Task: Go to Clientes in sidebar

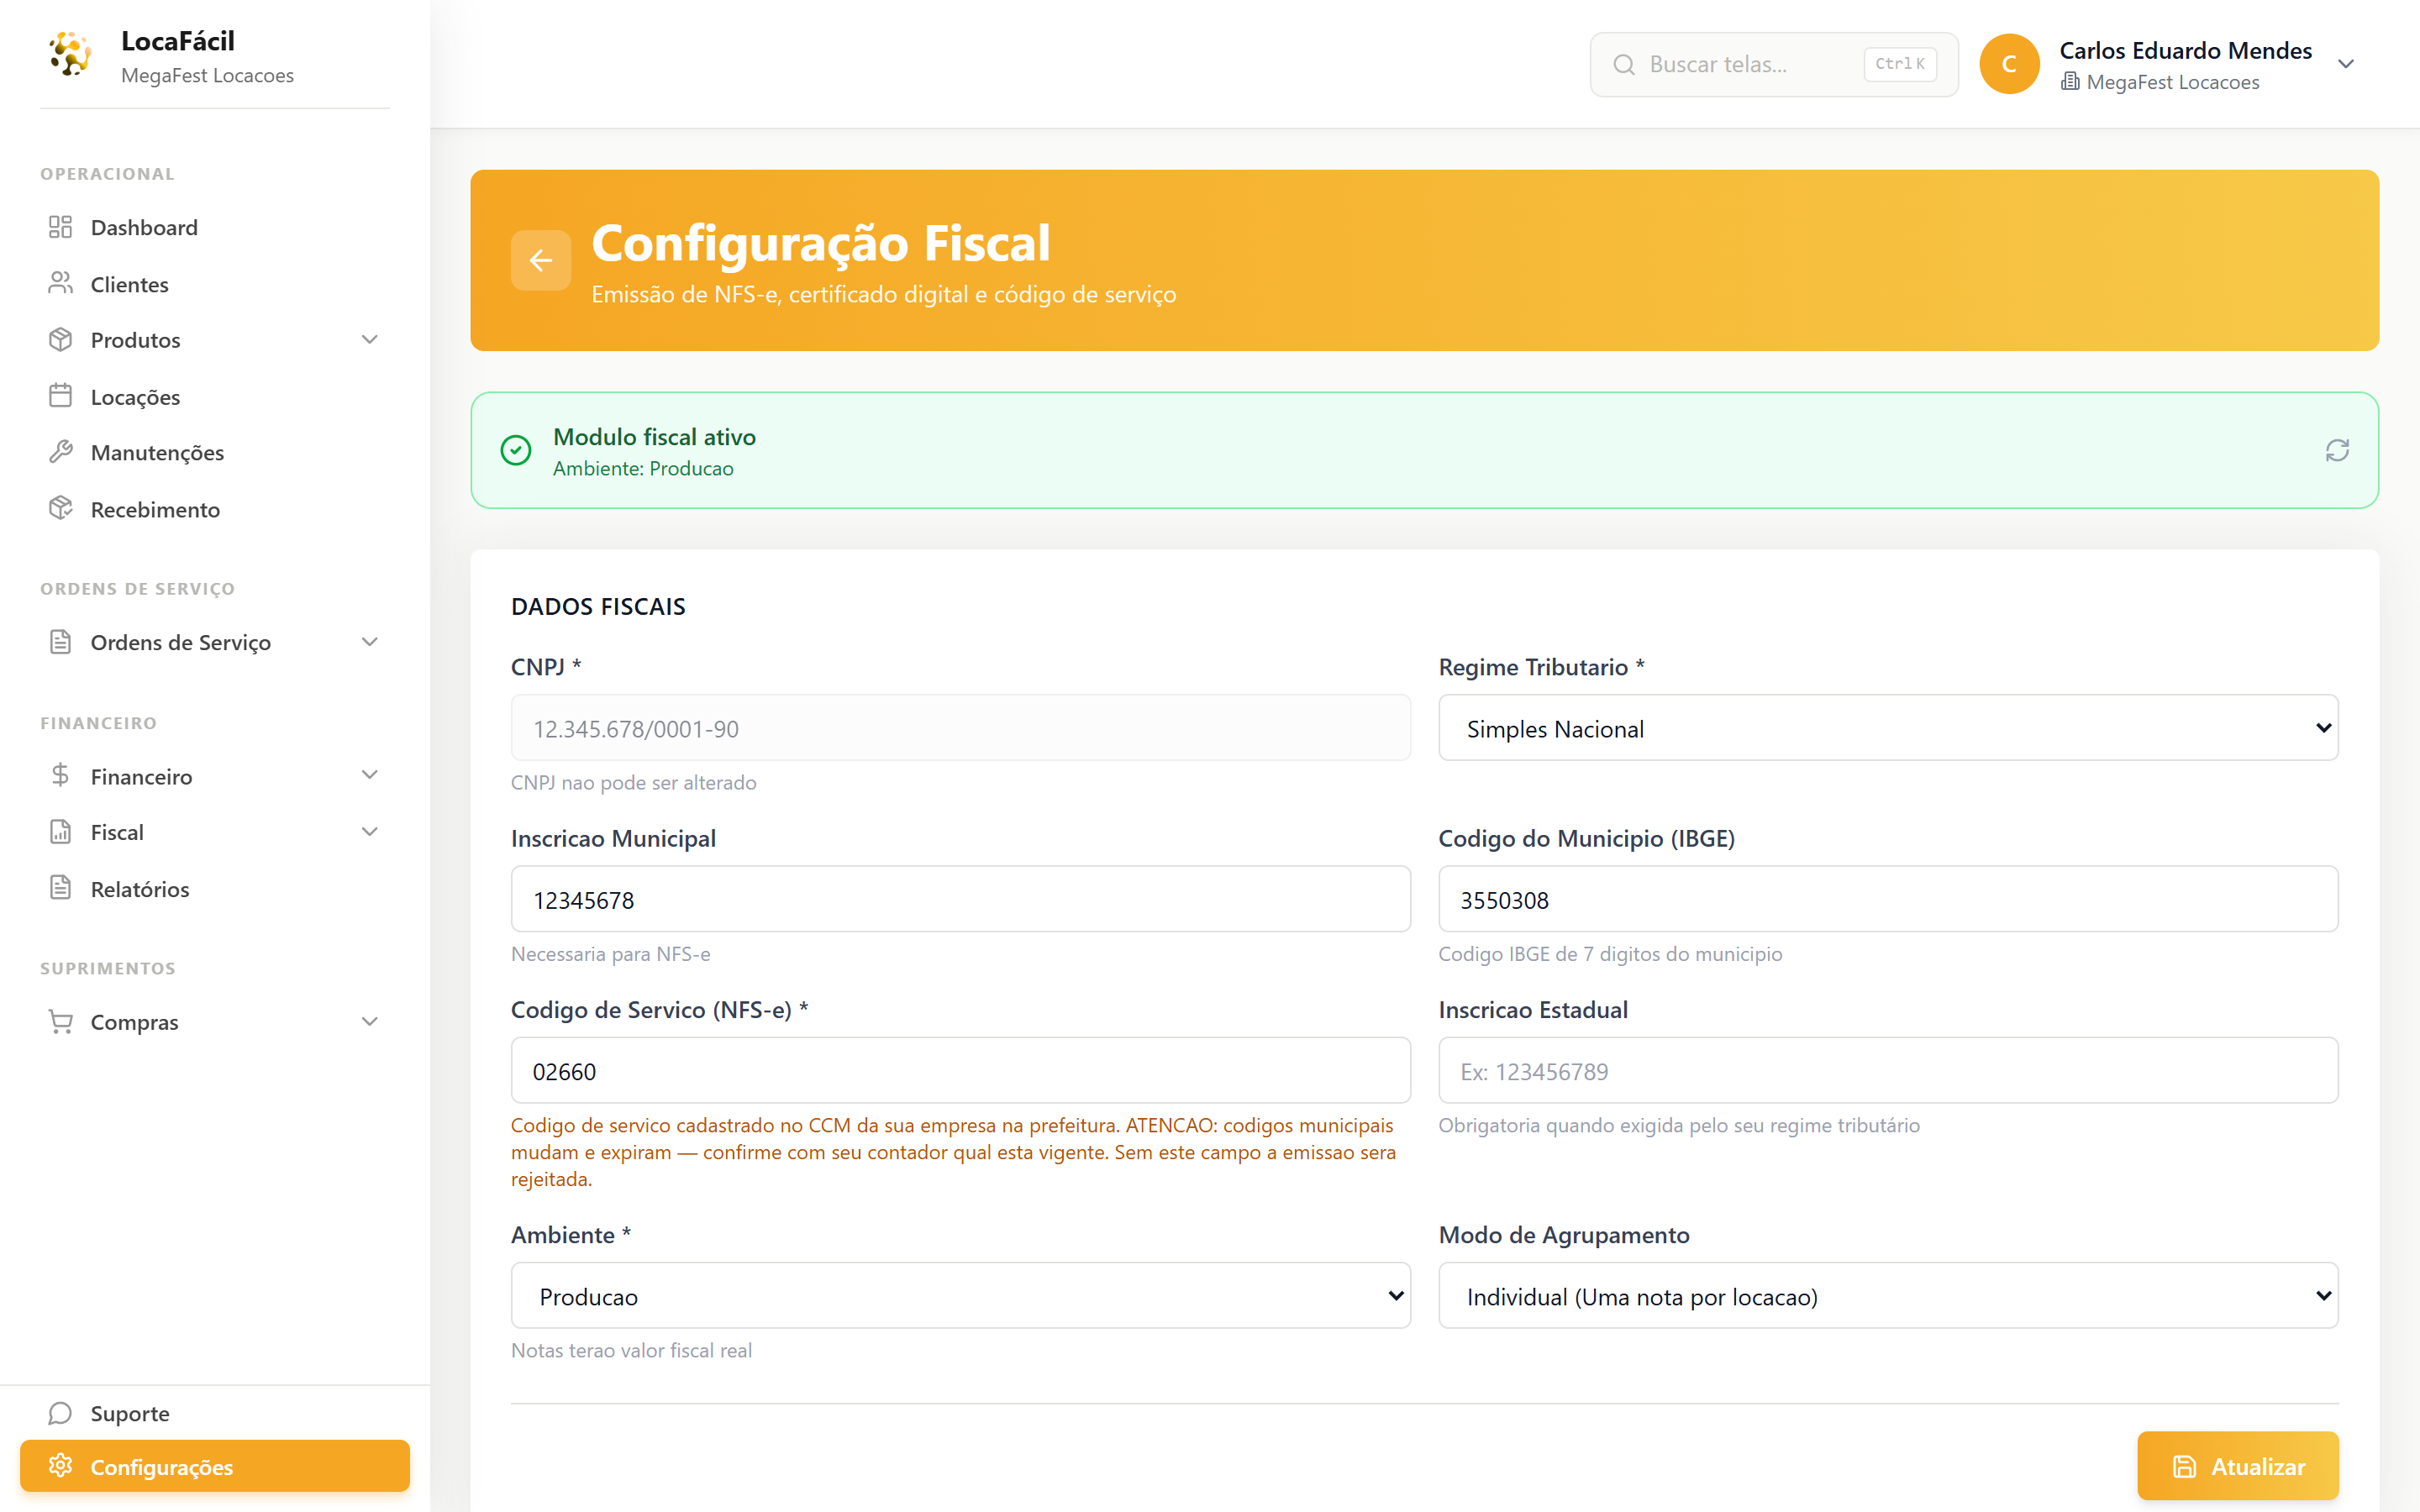Action: coord(215,284)
